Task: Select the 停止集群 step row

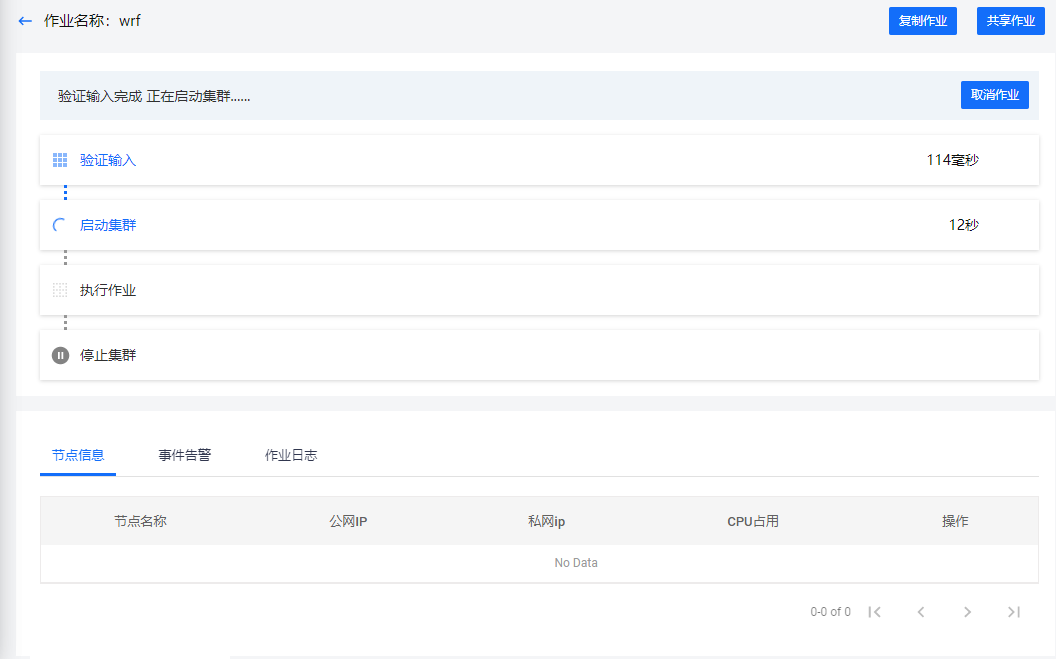Action: coord(539,355)
